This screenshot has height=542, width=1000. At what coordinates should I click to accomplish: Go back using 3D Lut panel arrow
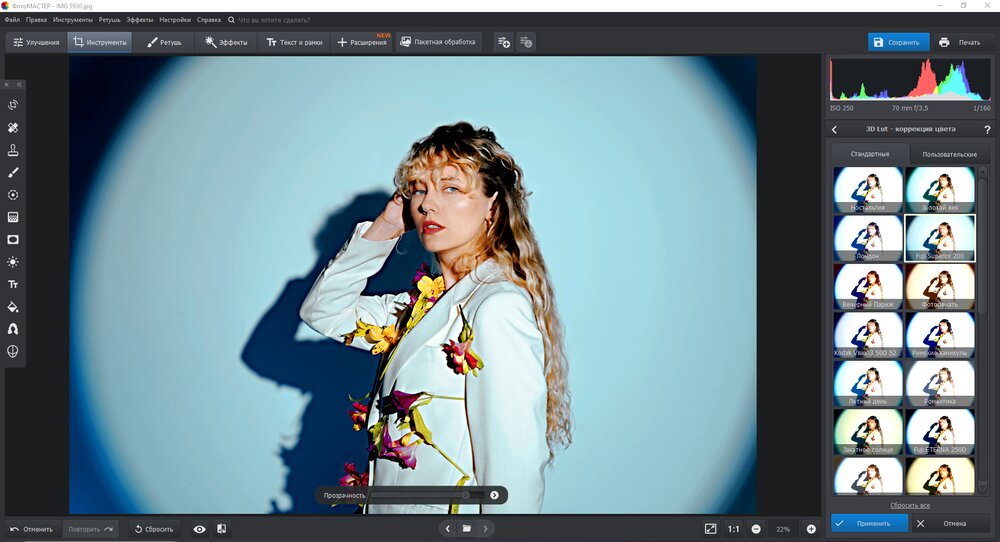(x=835, y=129)
